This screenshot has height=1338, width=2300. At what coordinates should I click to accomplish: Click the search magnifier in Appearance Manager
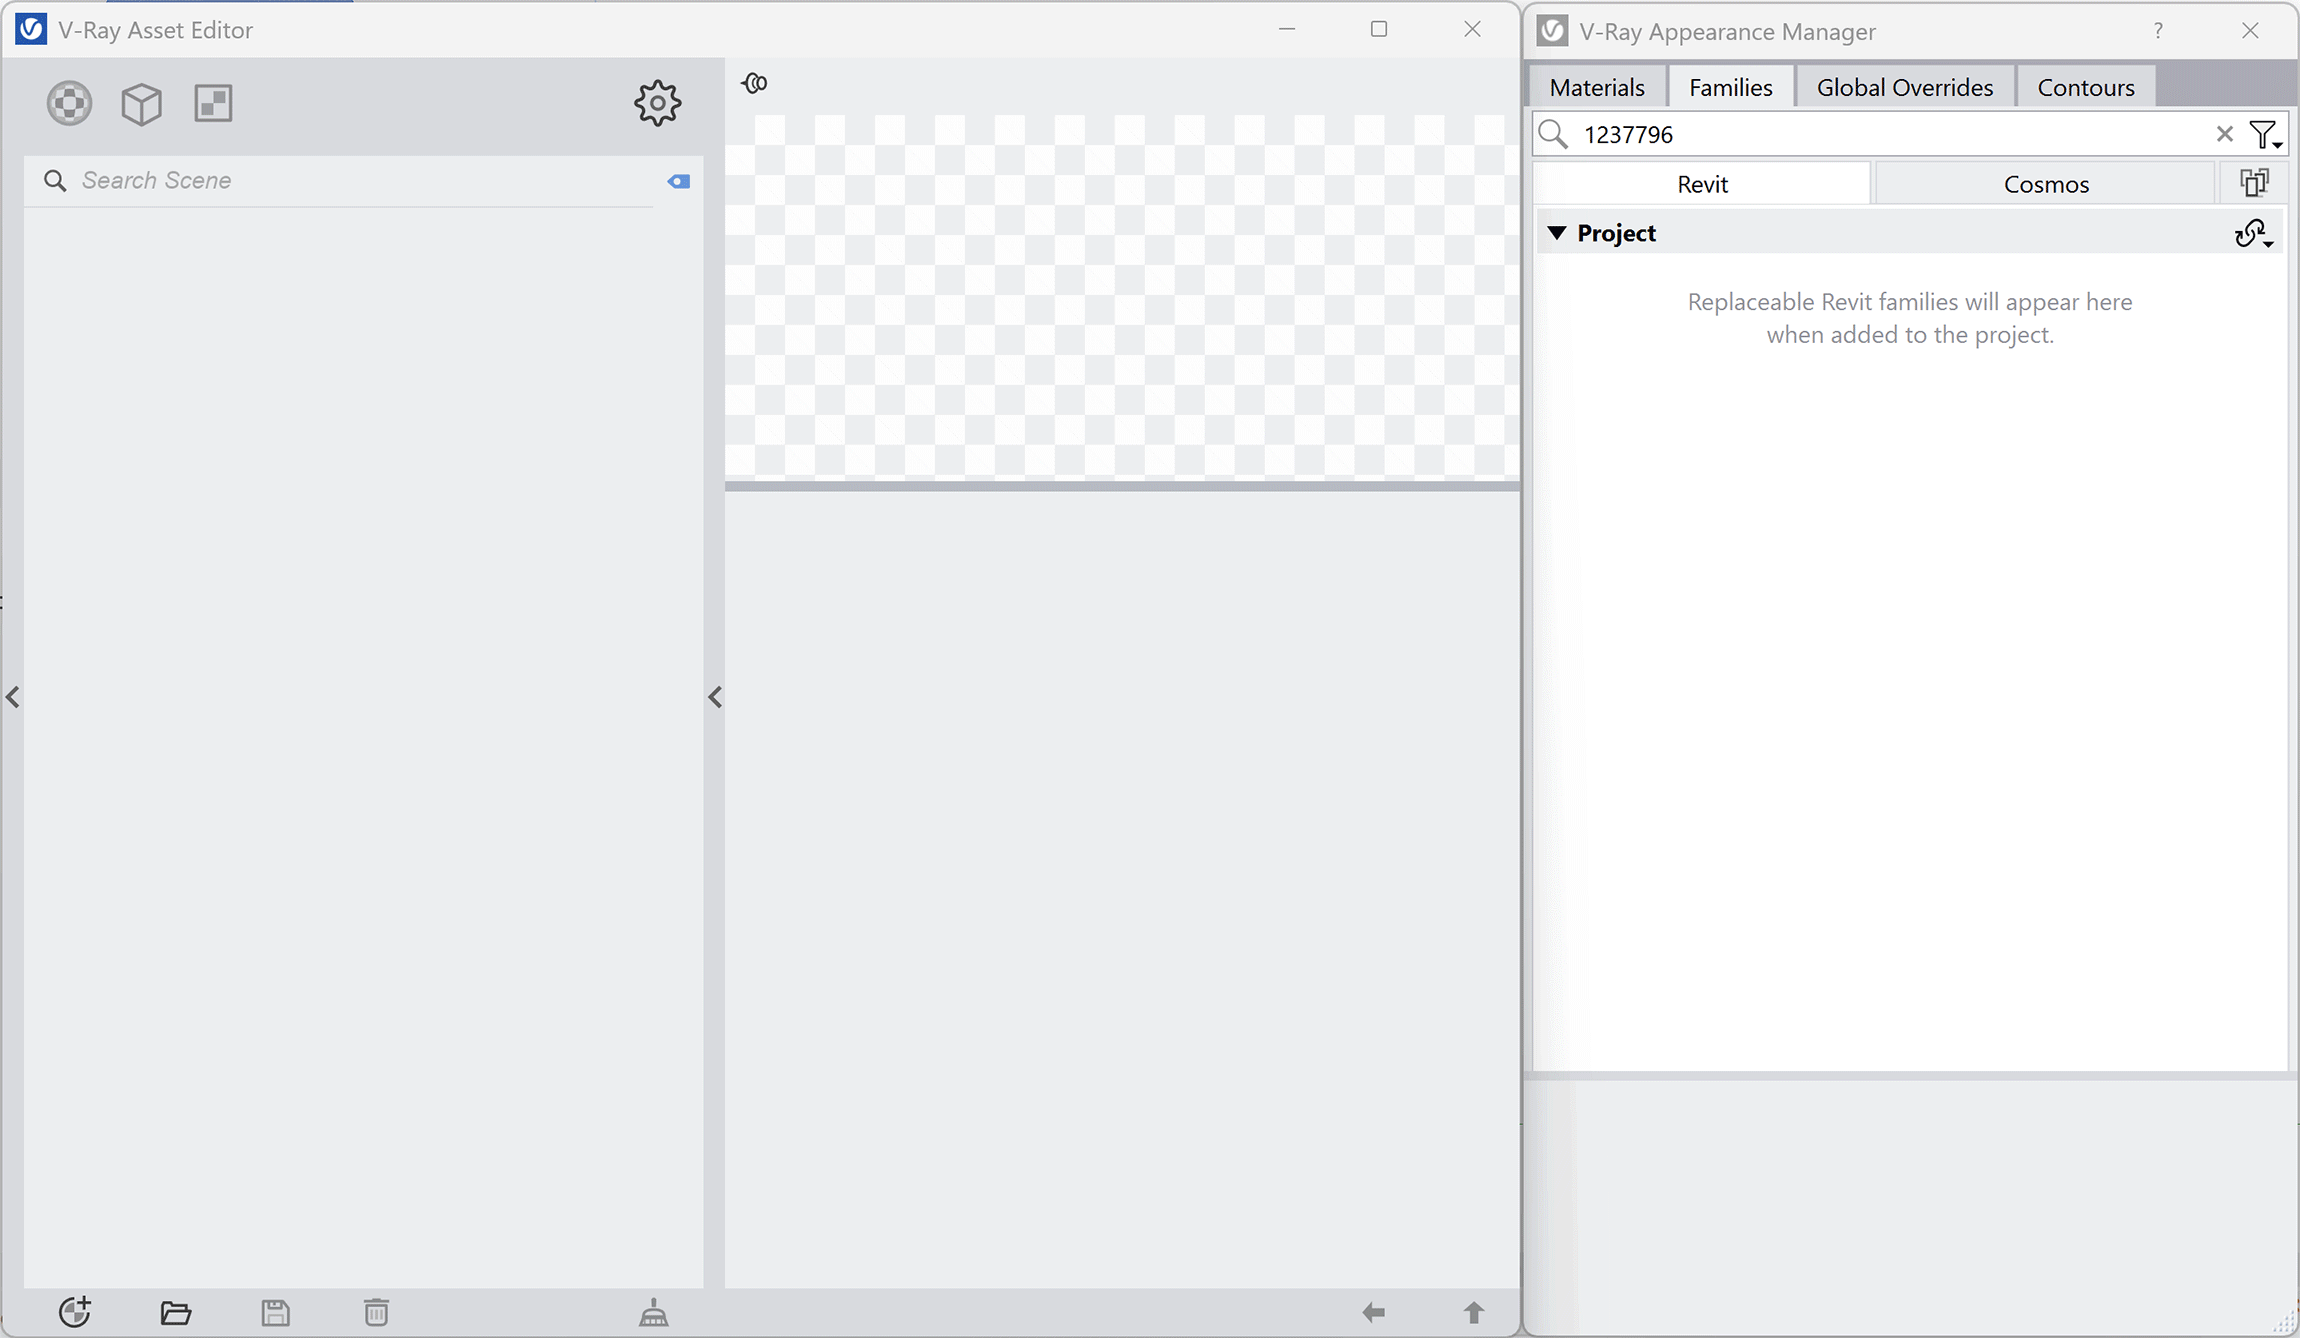tap(1553, 134)
